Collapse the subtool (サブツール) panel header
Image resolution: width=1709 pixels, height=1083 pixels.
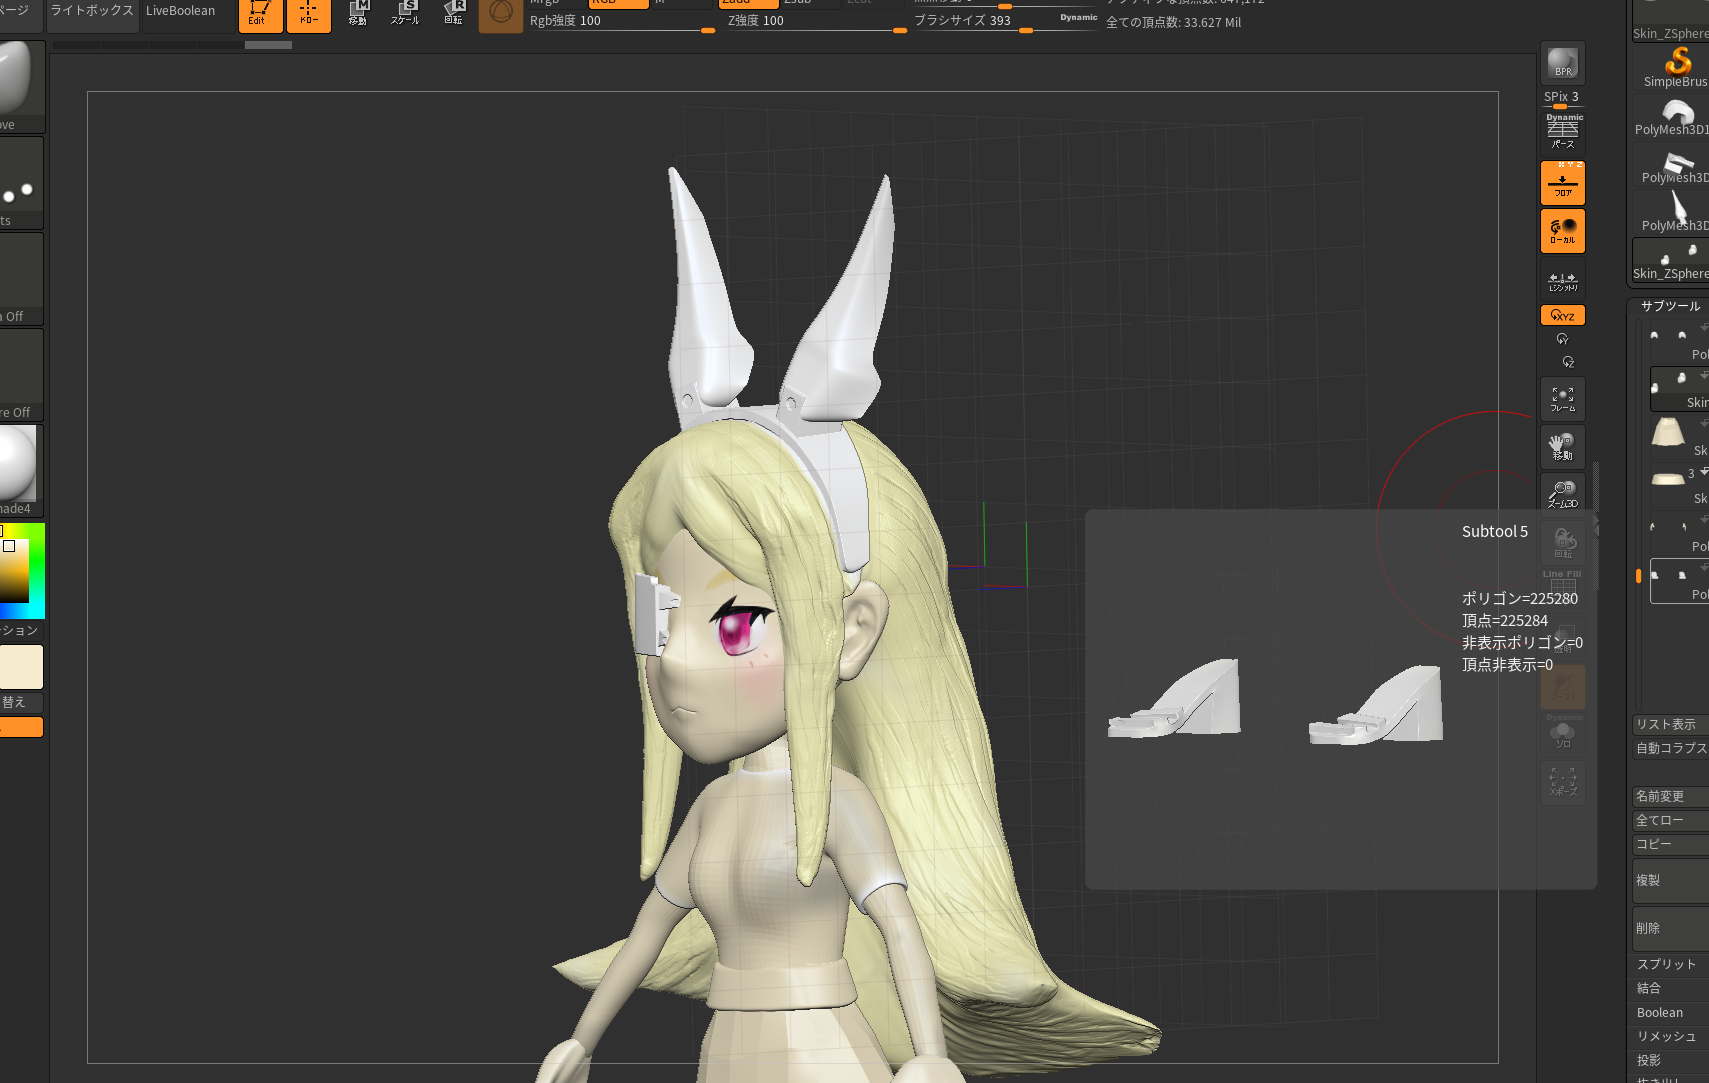pyautogui.click(x=1670, y=306)
